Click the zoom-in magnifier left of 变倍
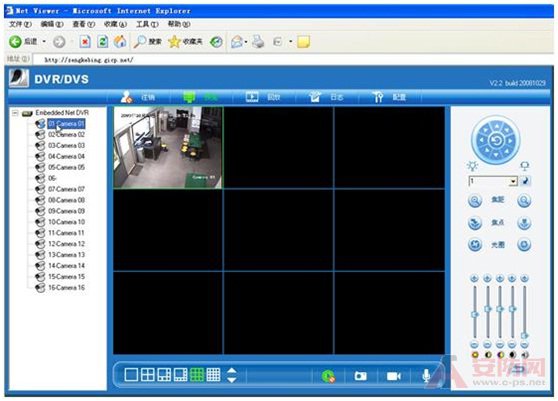 coord(475,201)
